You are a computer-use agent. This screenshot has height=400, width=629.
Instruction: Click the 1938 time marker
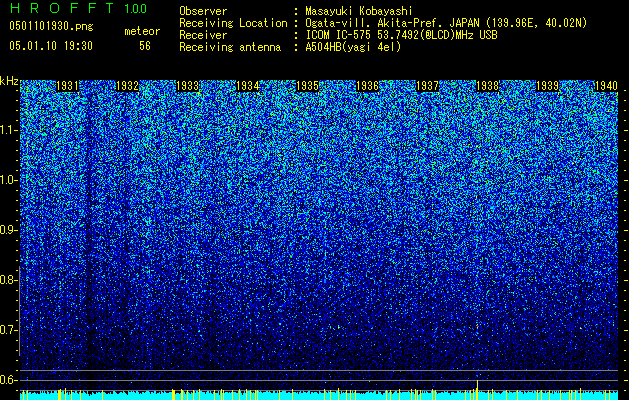[x=487, y=86]
